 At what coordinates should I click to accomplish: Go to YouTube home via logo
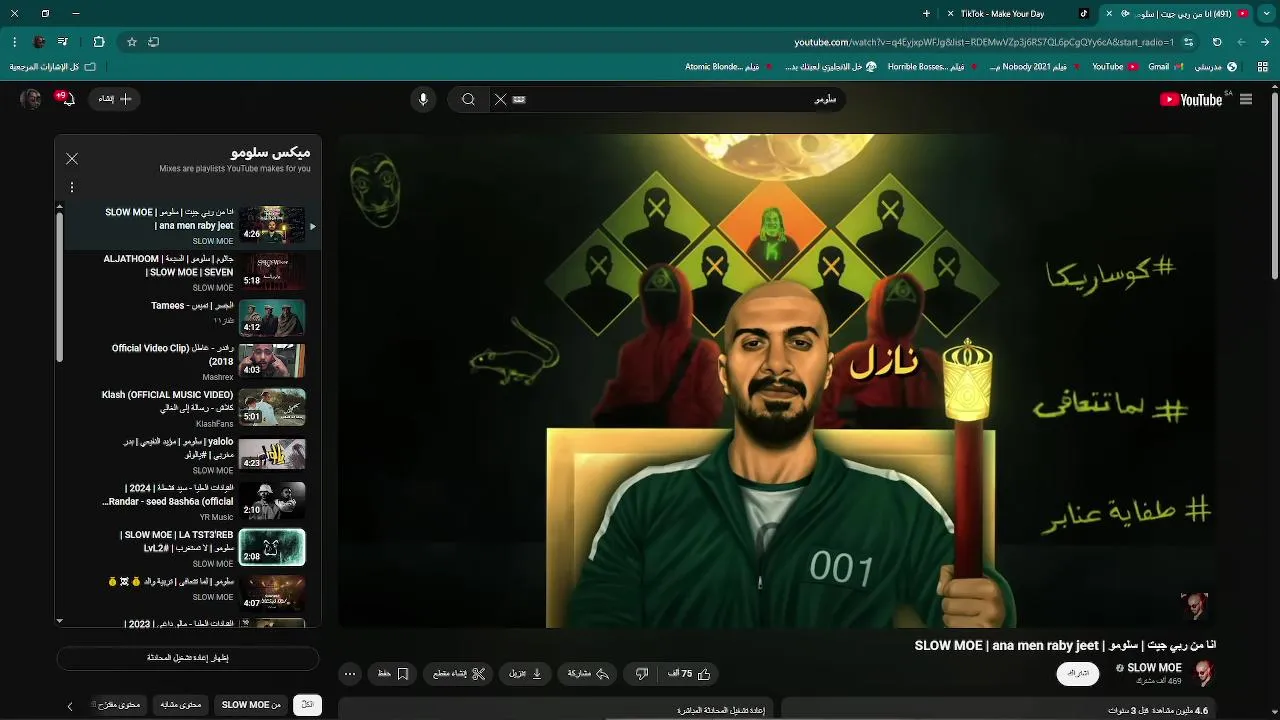[x=1190, y=99]
